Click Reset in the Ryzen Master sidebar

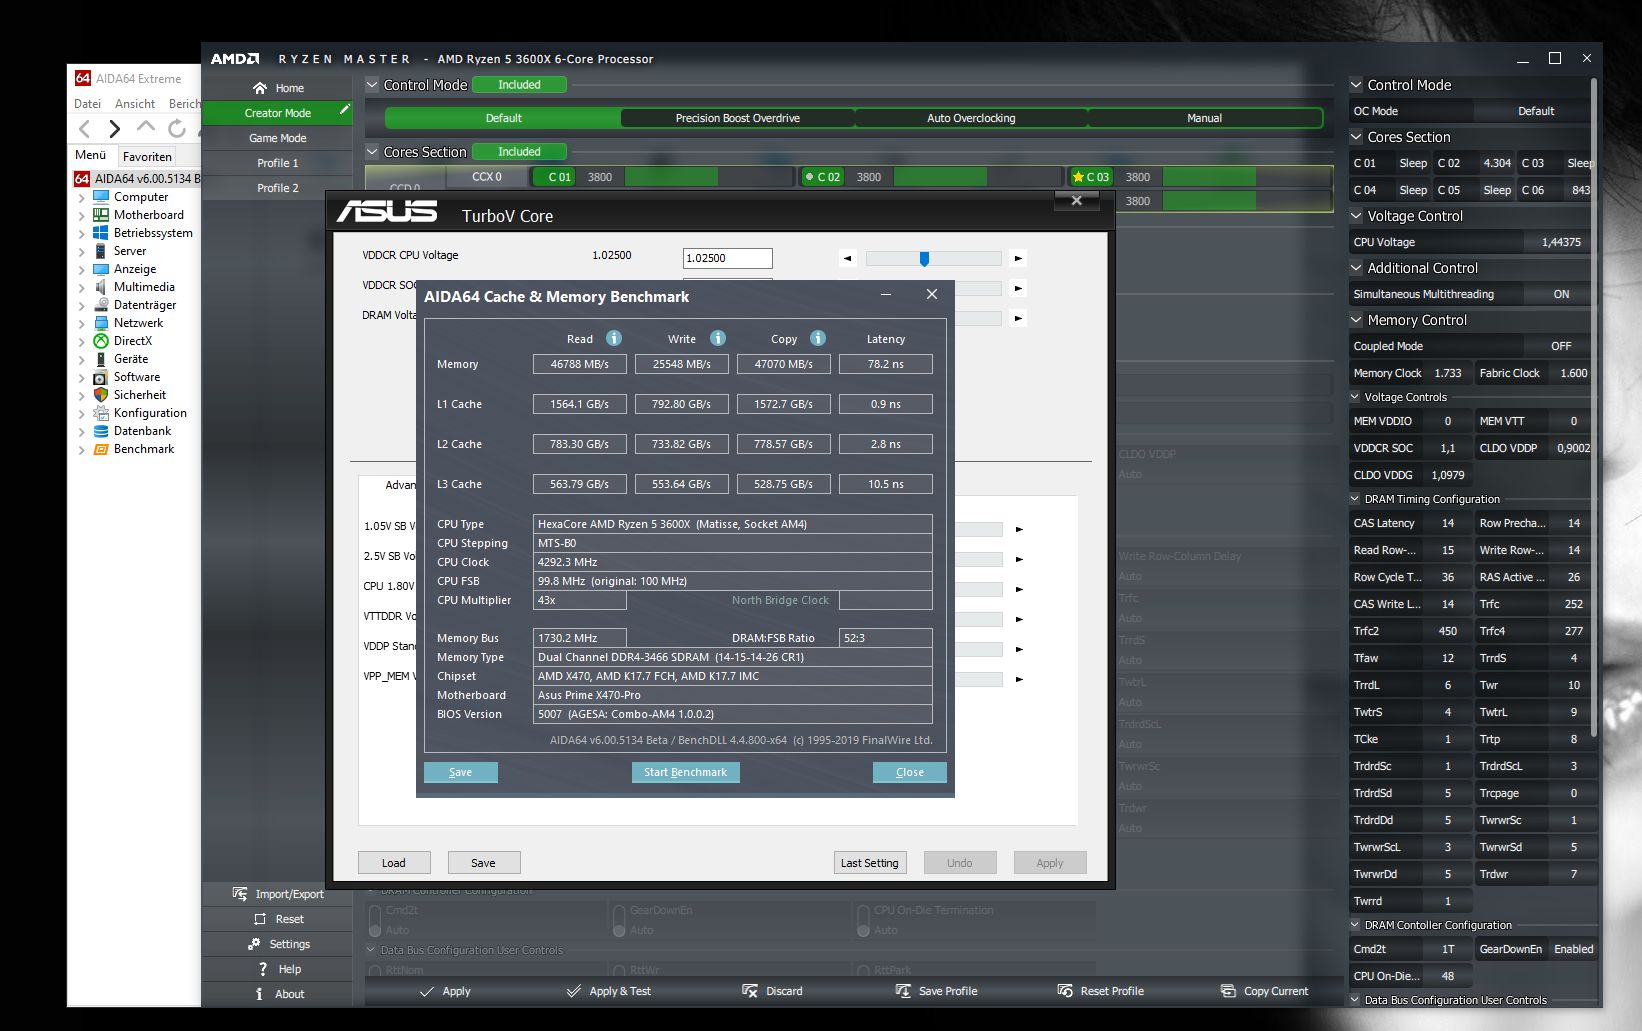[x=278, y=919]
